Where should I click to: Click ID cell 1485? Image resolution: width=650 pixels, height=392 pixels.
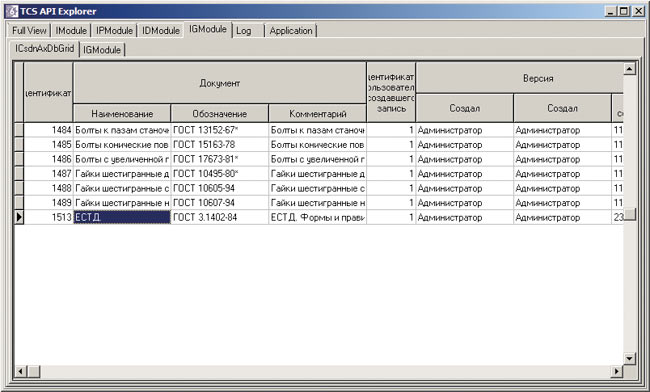49,145
